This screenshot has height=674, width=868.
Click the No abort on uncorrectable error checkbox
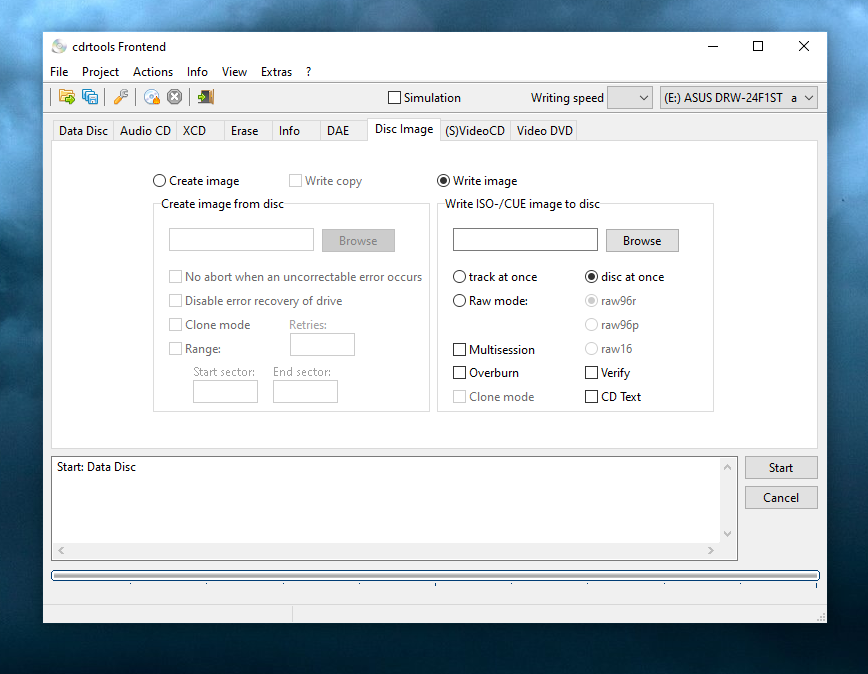[x=175, y=277]
